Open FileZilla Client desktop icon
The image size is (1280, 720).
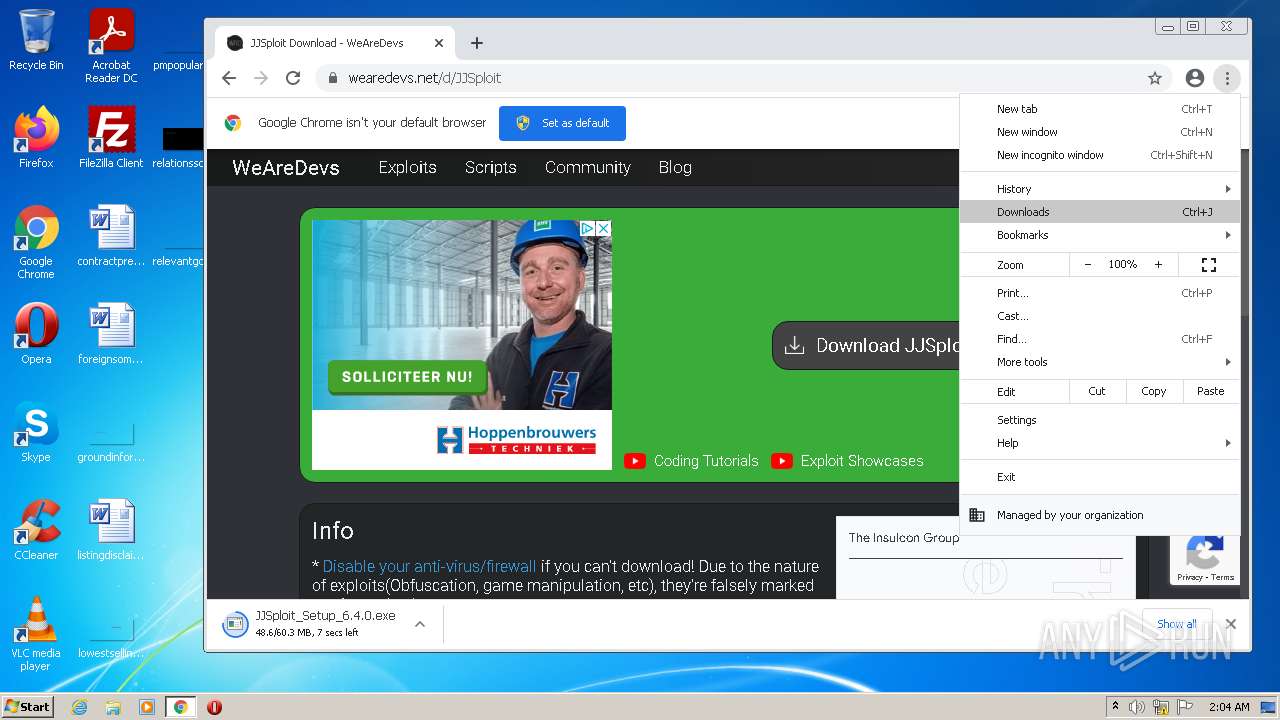[x=111, y=138]
